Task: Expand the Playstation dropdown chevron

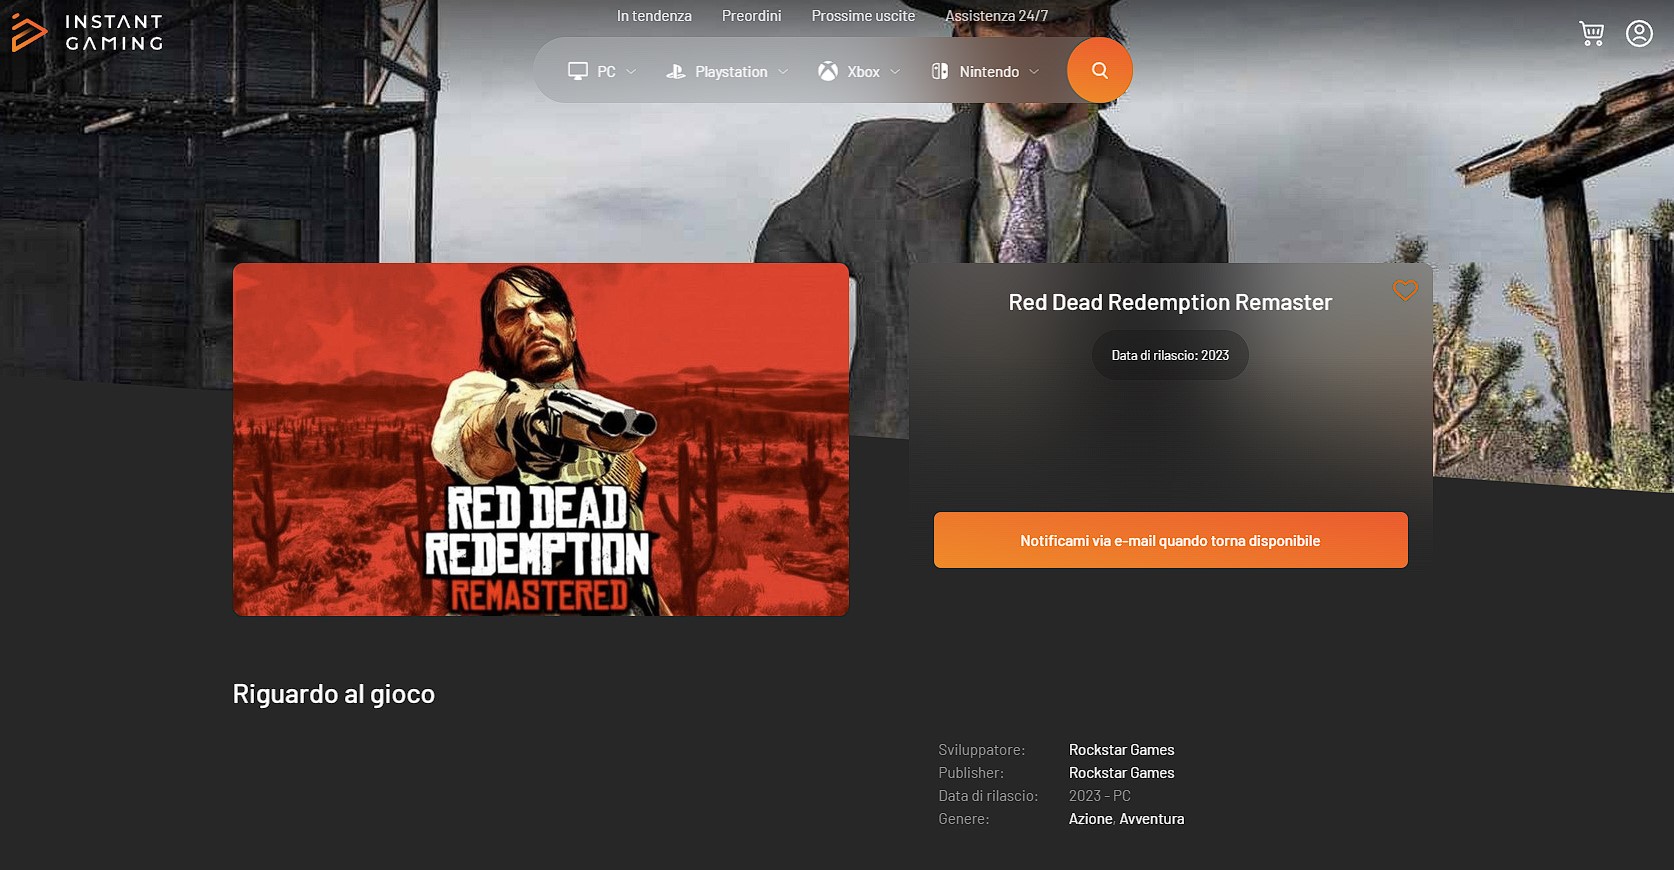Action: (783, 72)
